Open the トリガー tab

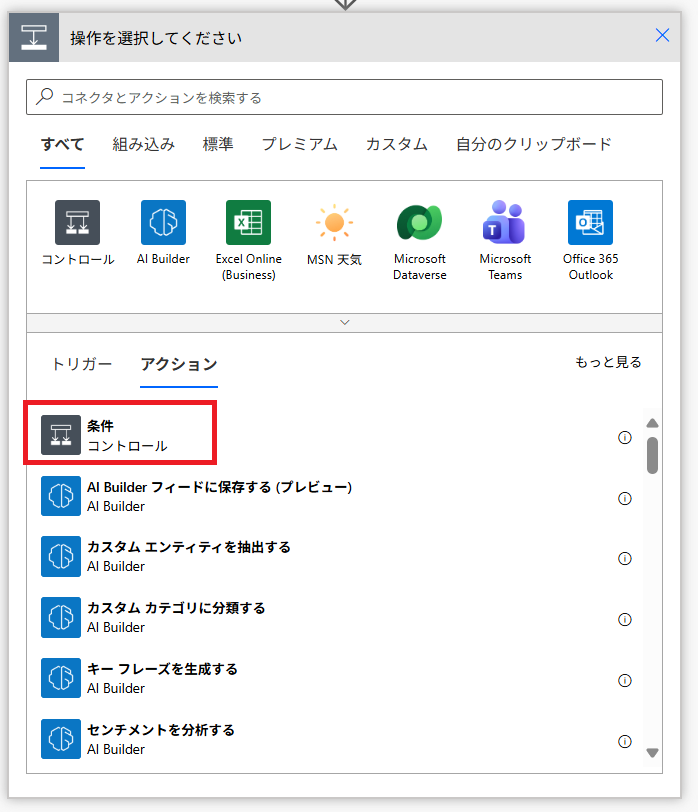tap(82, 364)
